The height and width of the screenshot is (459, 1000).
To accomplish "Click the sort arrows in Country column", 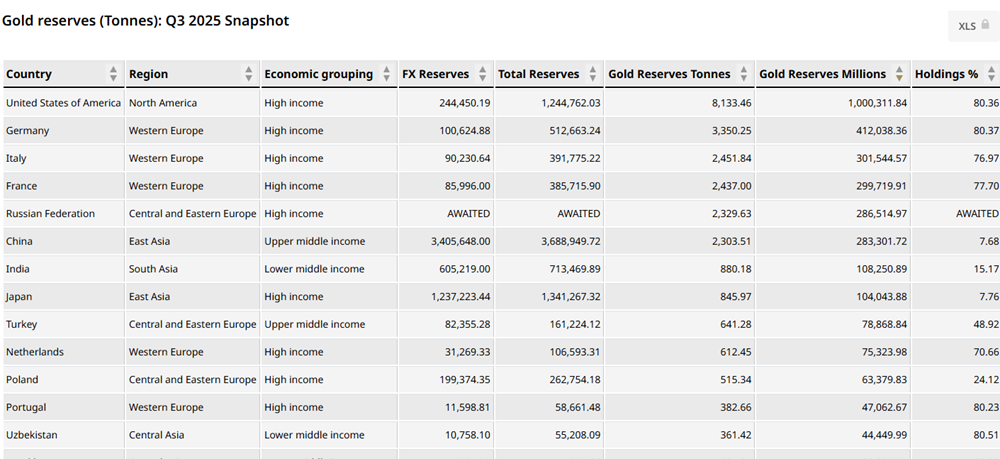I will point(113,74).
